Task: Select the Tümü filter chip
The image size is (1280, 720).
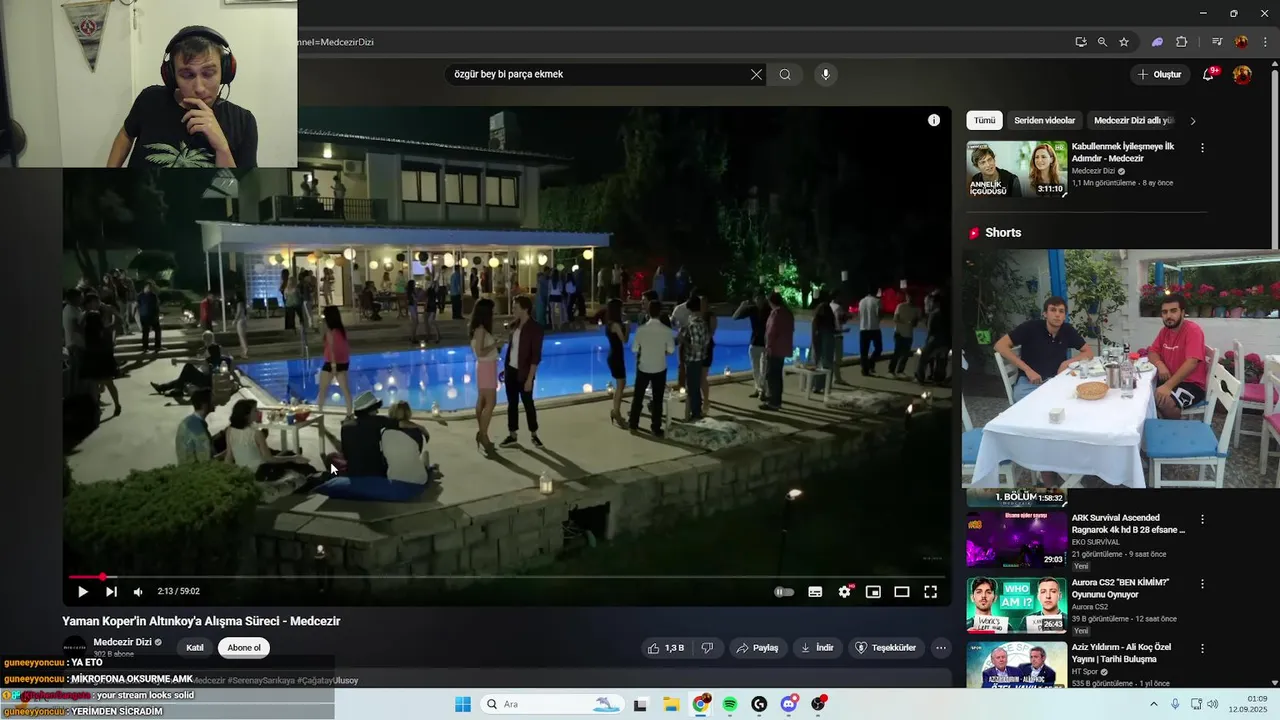Action: (x=985, y=120)
